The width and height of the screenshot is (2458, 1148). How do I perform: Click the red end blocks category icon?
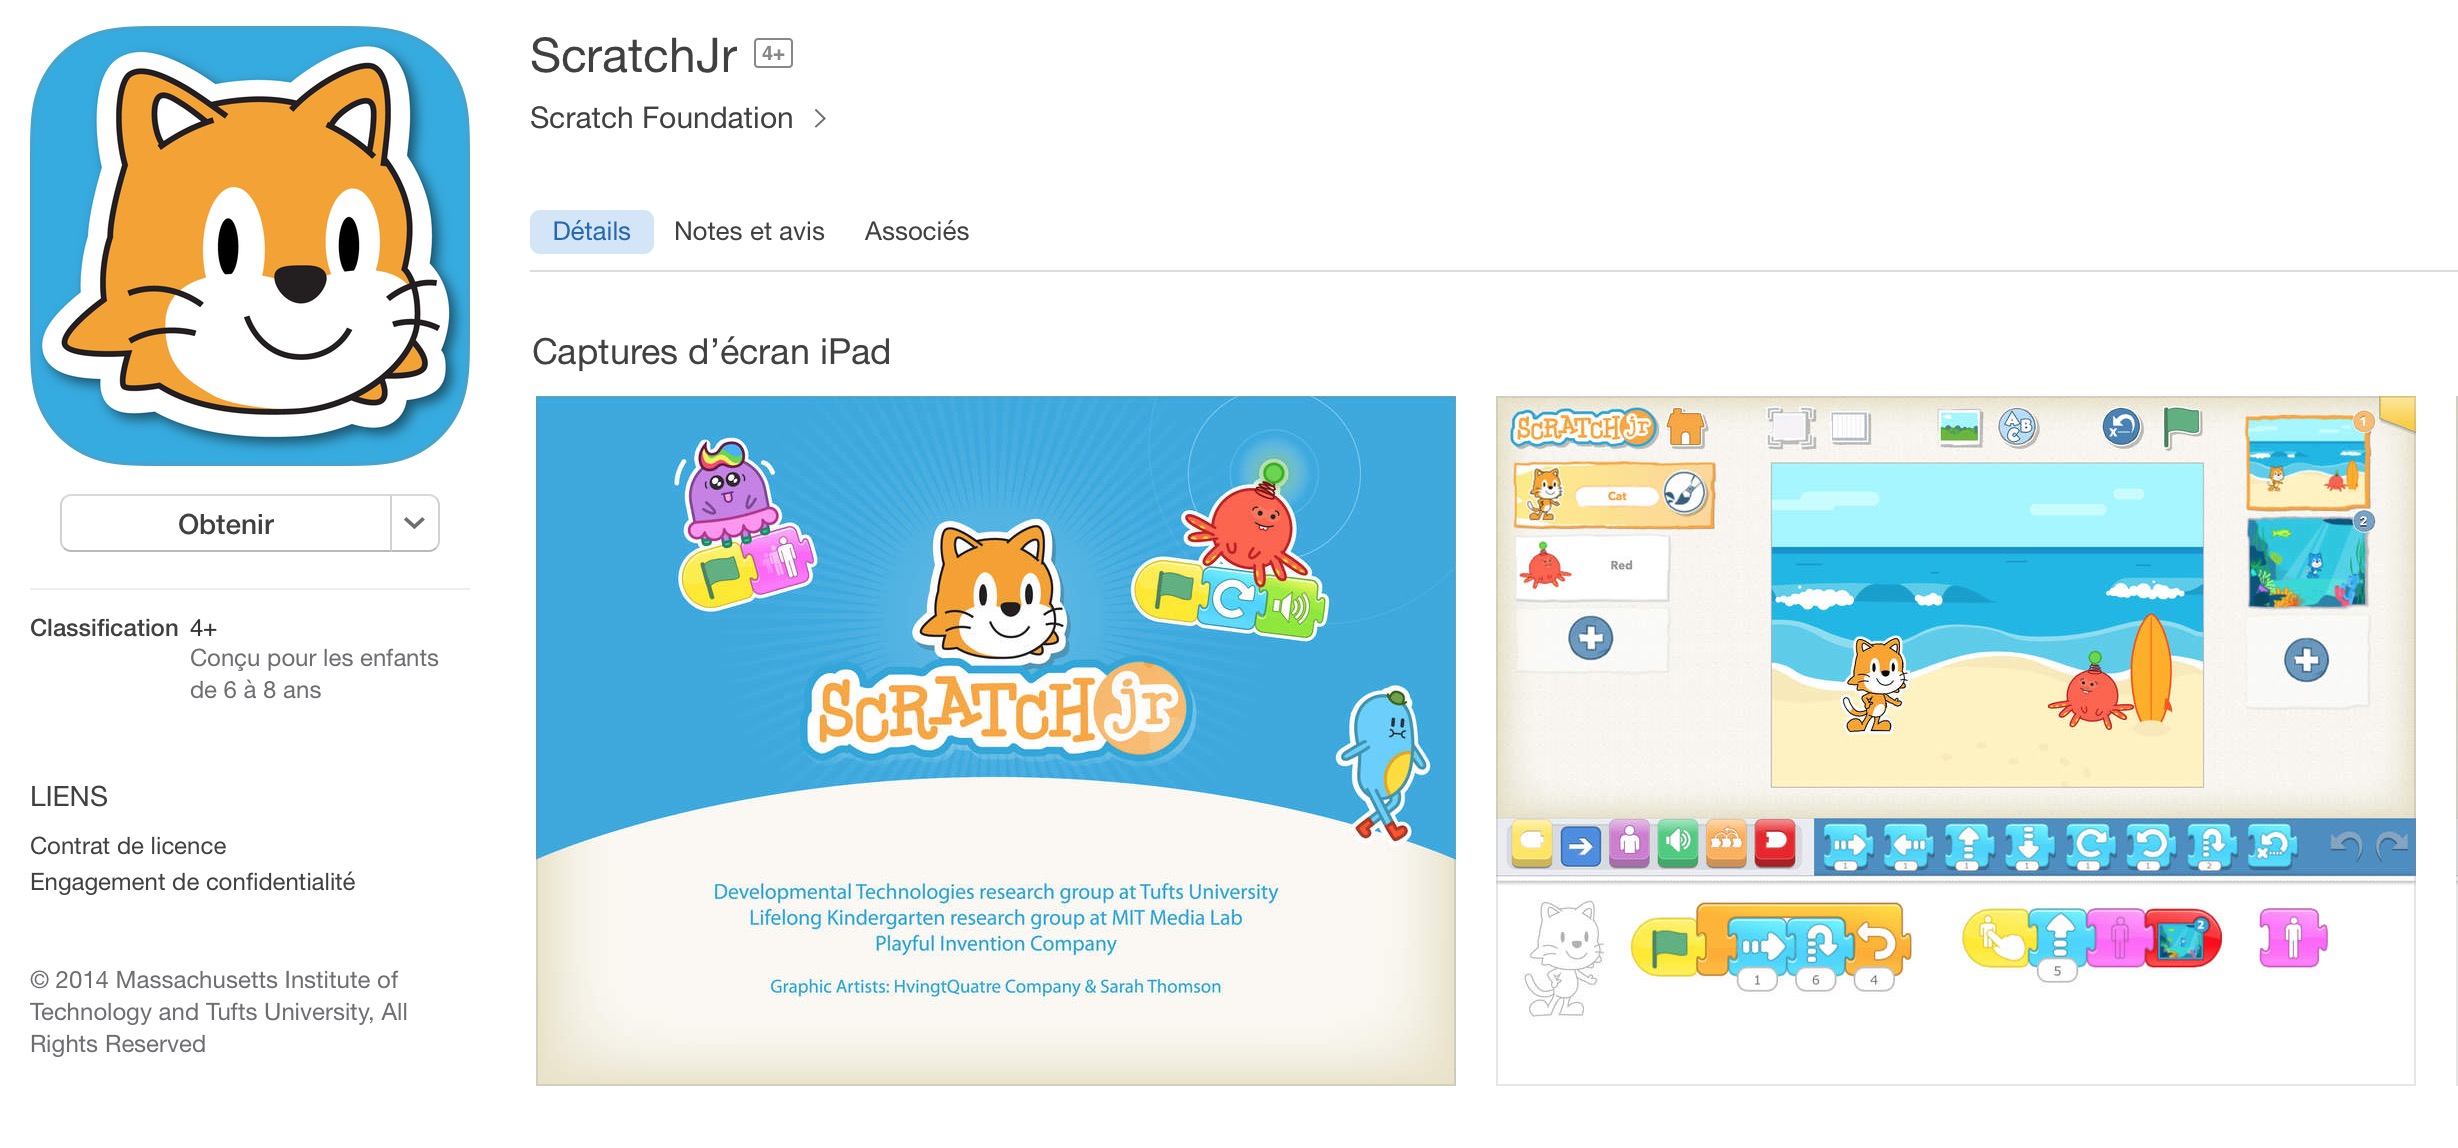click(x=1775, y=845)
